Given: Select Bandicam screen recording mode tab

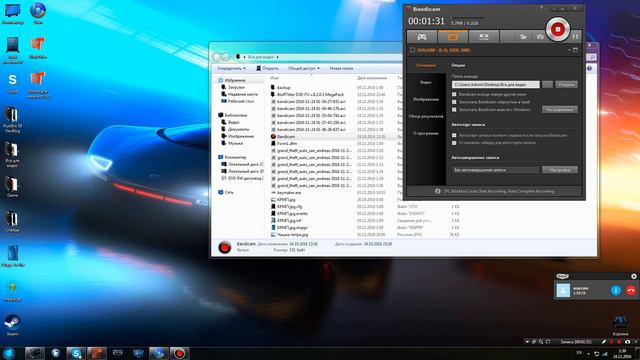Looking at the screenshot, I should tap(453, 37).
